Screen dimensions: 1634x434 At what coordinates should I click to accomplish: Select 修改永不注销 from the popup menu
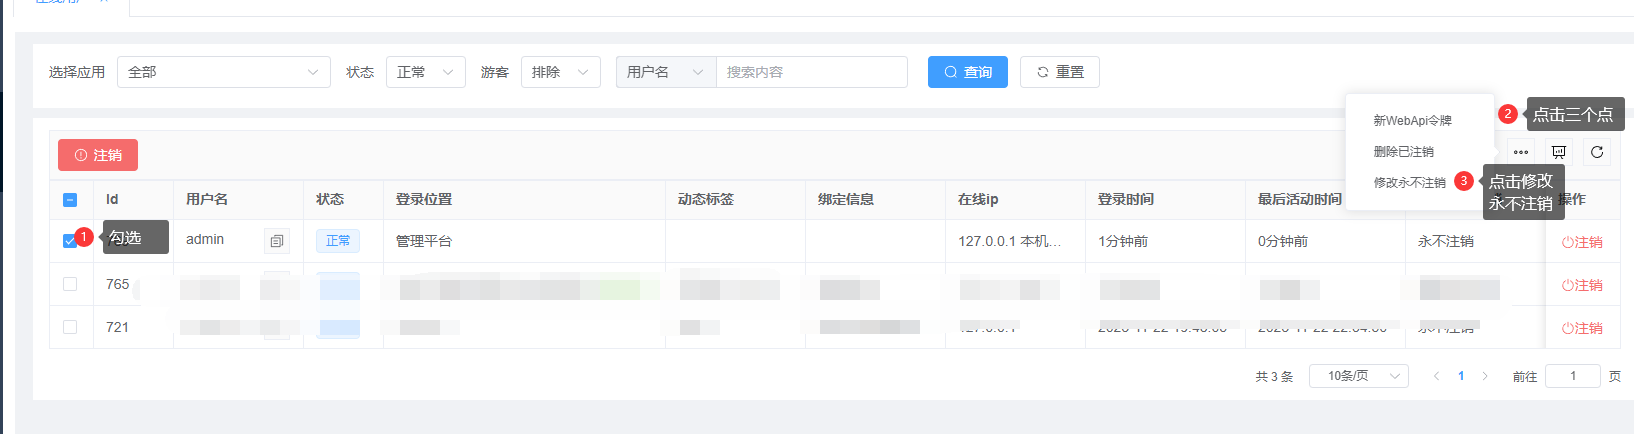[1409, 183]
